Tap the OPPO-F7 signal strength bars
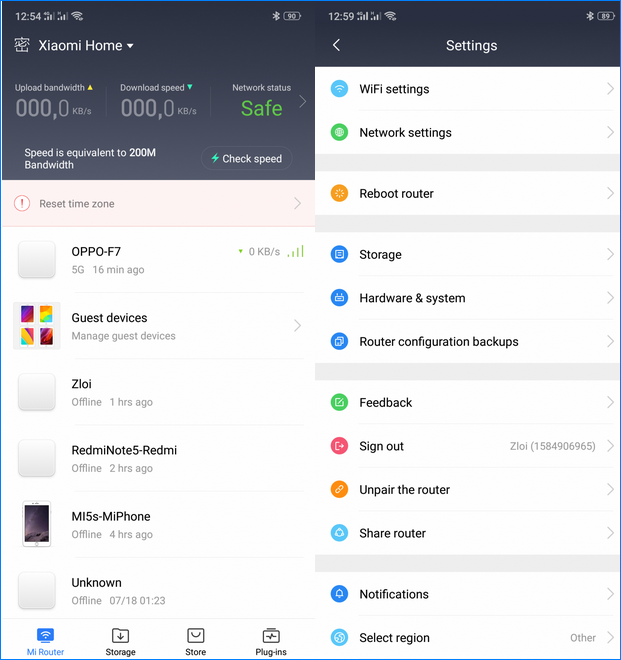 pos(296,251)
